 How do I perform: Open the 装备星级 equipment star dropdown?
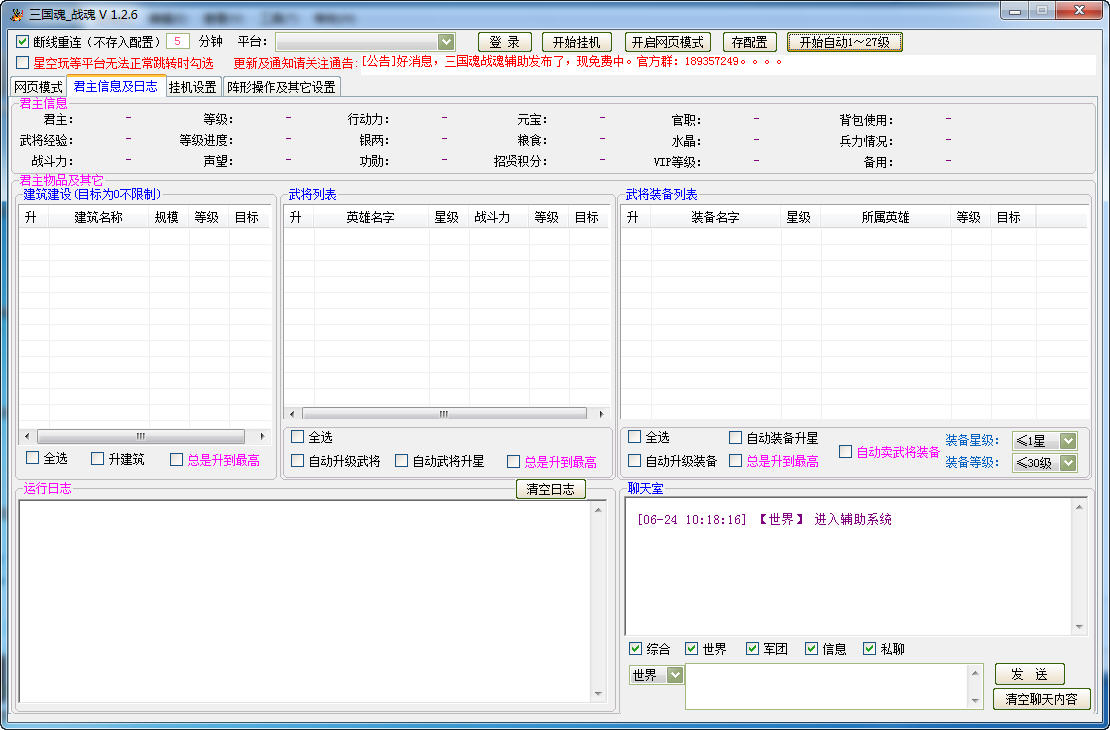click(1070, 441)
